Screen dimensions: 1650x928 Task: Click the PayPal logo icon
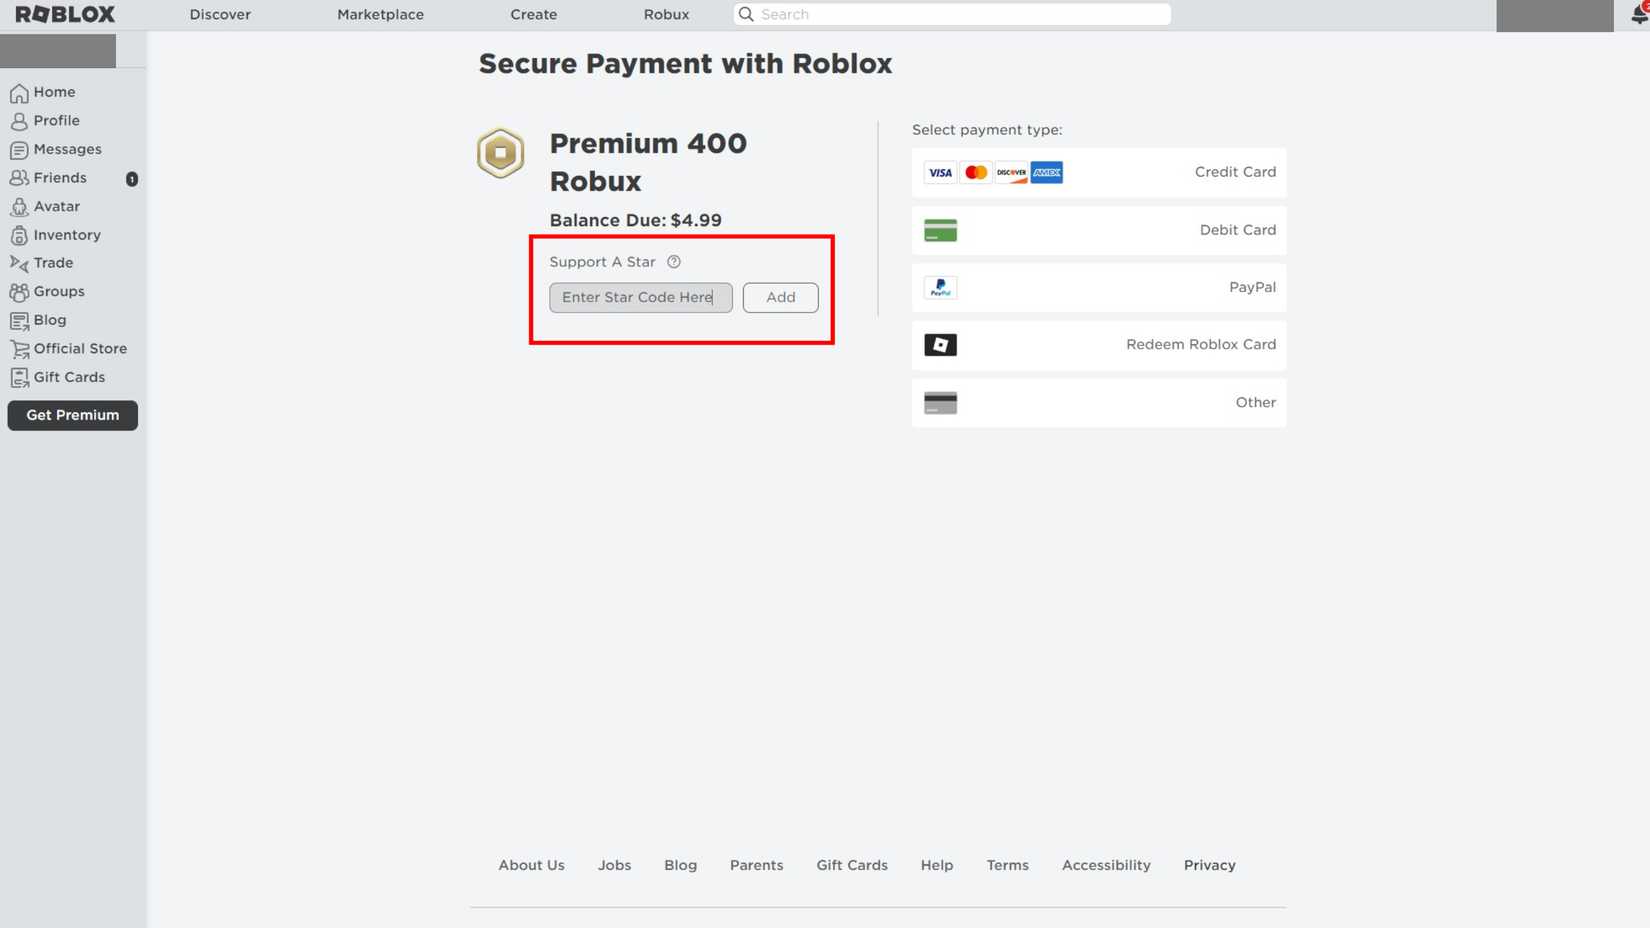(940, 288)
